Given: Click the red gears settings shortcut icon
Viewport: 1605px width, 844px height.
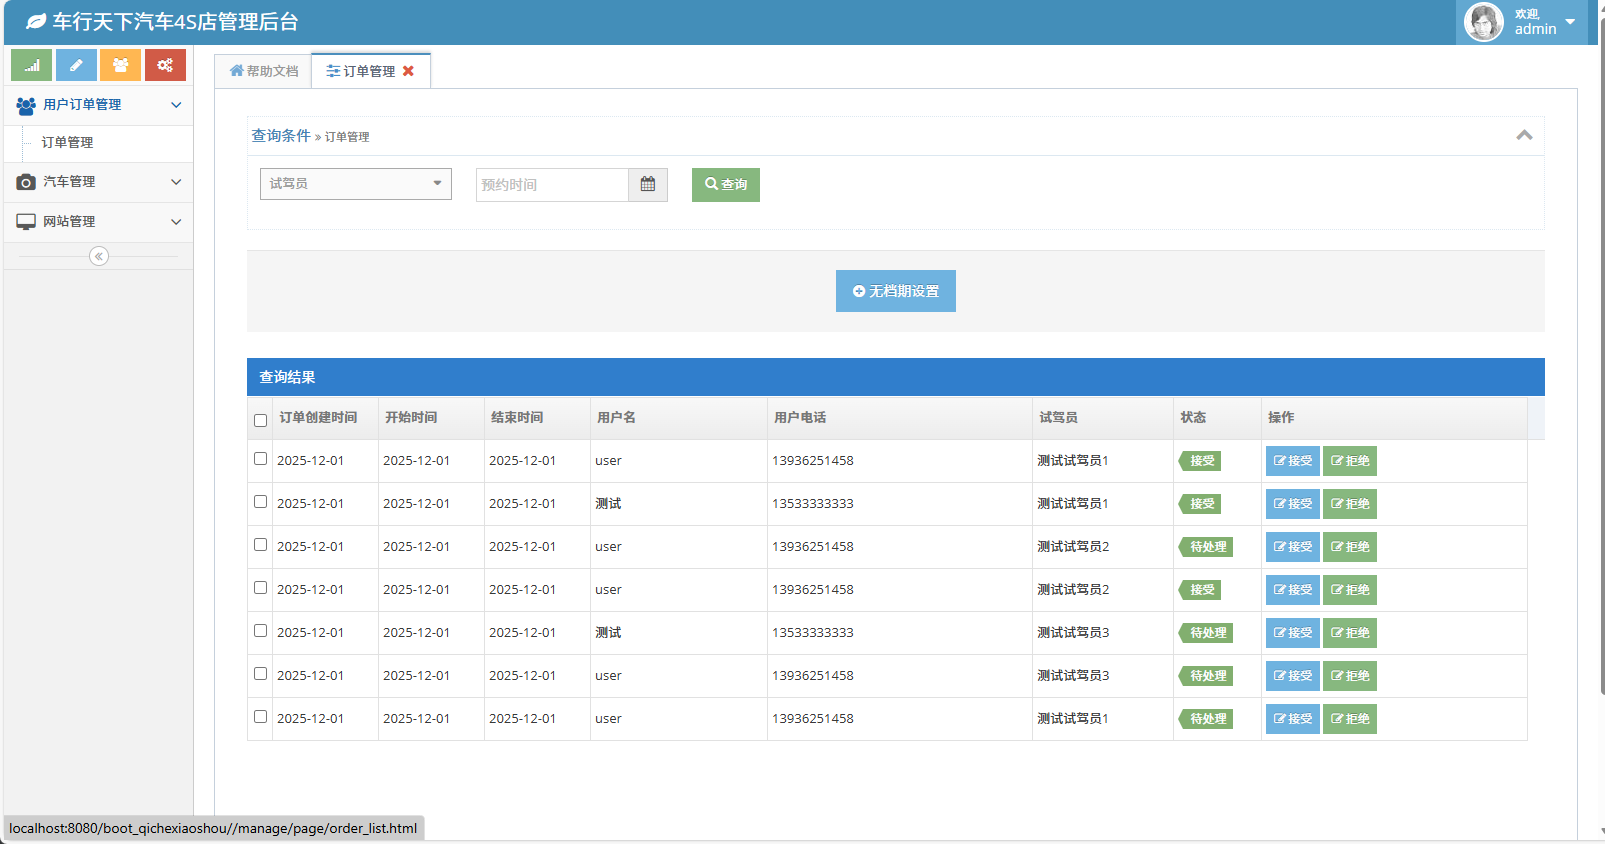Looking at the screenshot, I should (165, 65).
